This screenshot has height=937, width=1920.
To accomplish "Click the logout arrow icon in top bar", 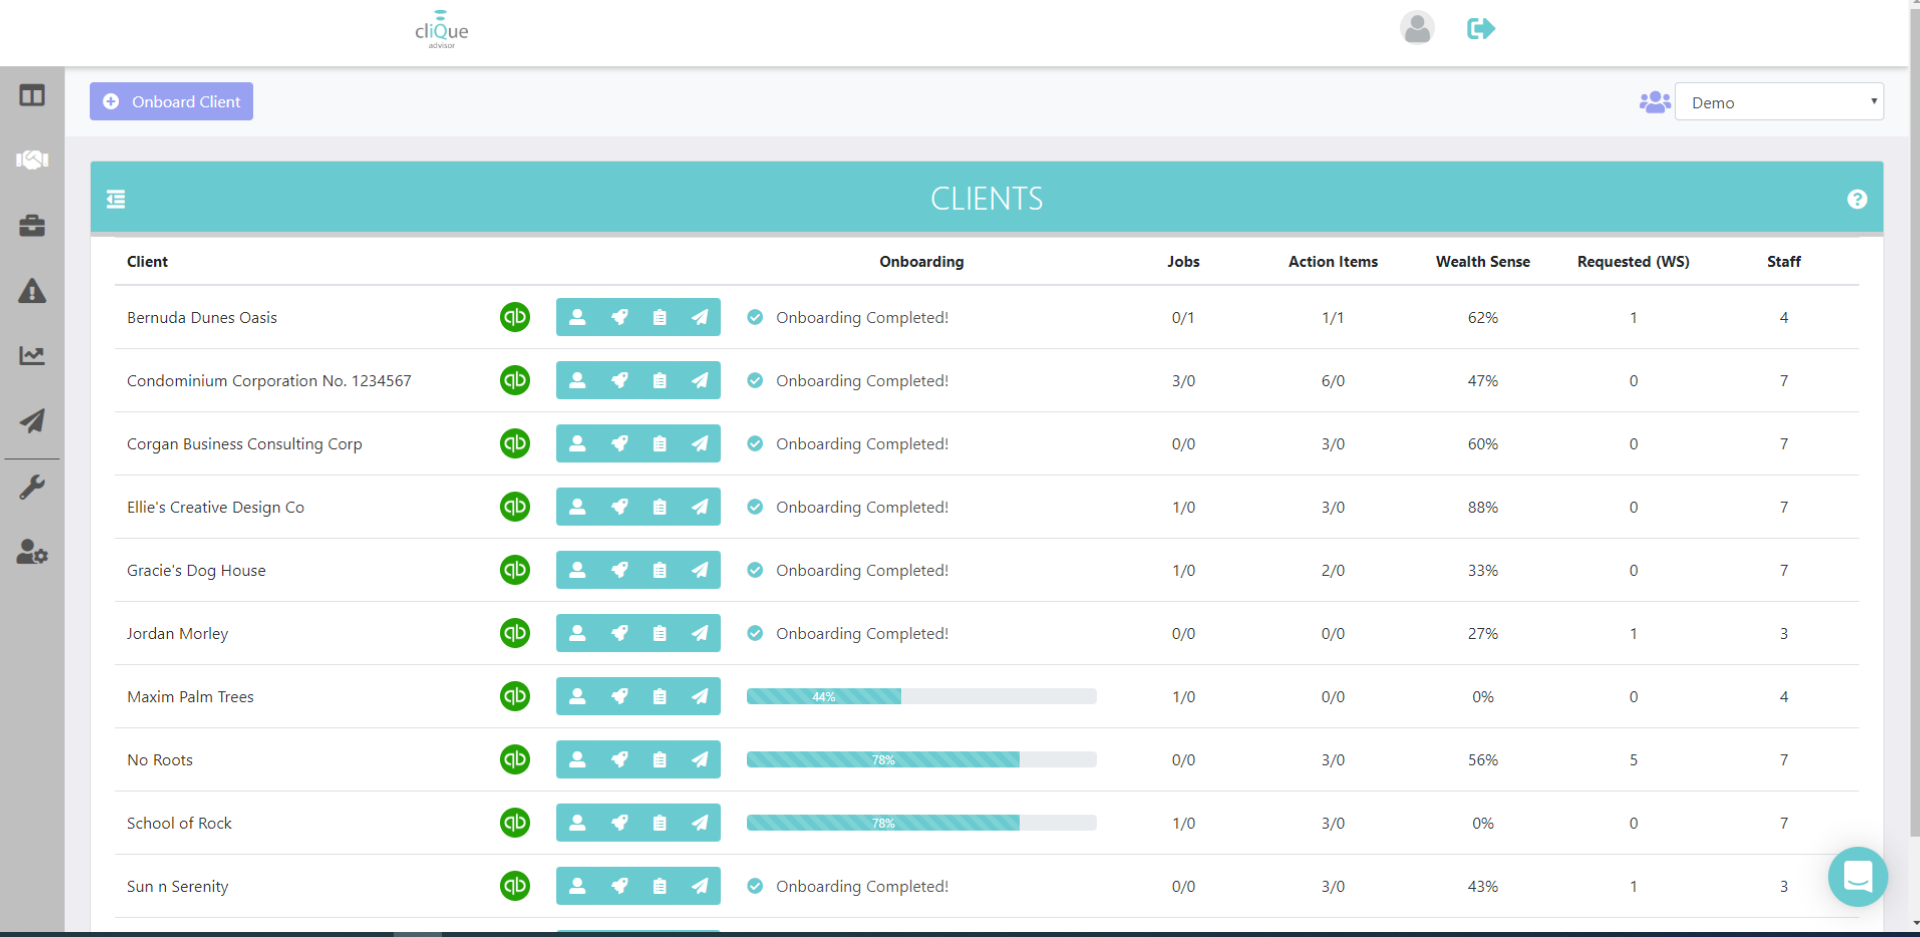I will coord(1480,29).
